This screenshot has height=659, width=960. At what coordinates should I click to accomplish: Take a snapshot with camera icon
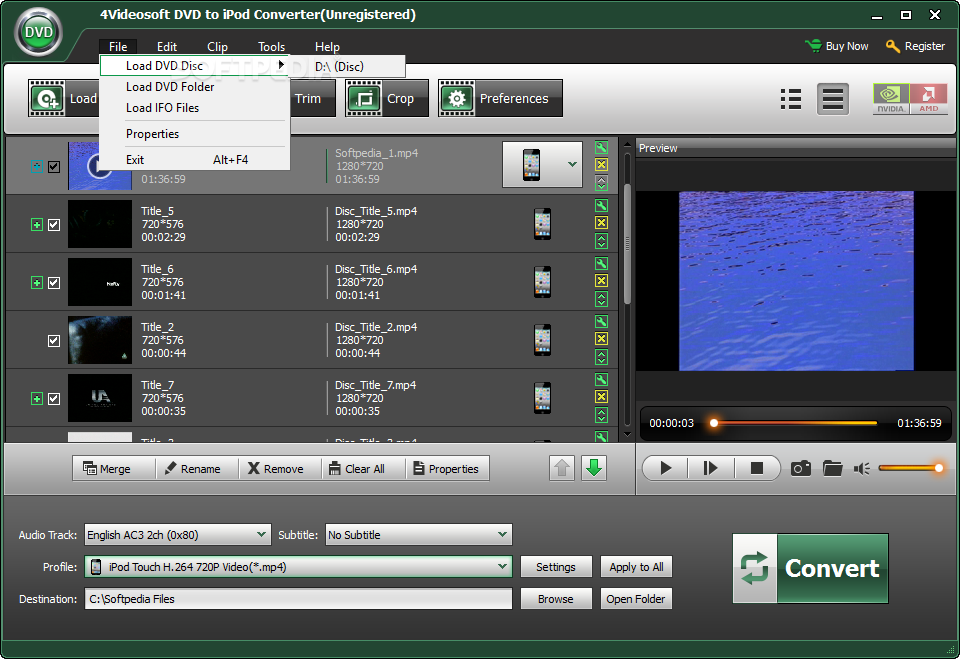pos(801,469)
